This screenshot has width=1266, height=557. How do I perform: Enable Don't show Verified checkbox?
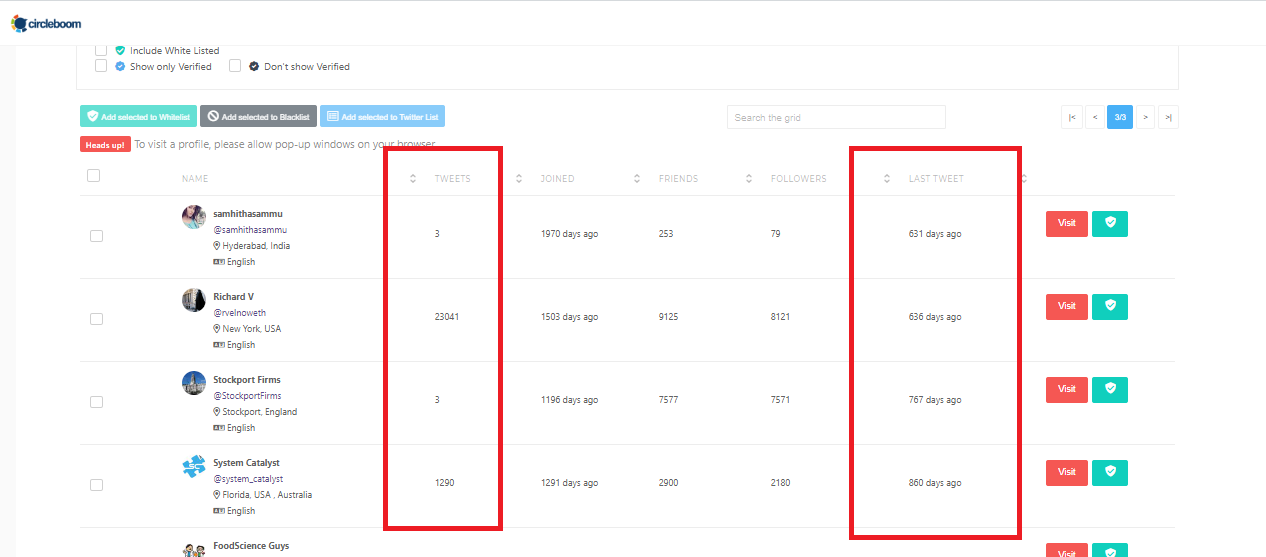(235, 66)
